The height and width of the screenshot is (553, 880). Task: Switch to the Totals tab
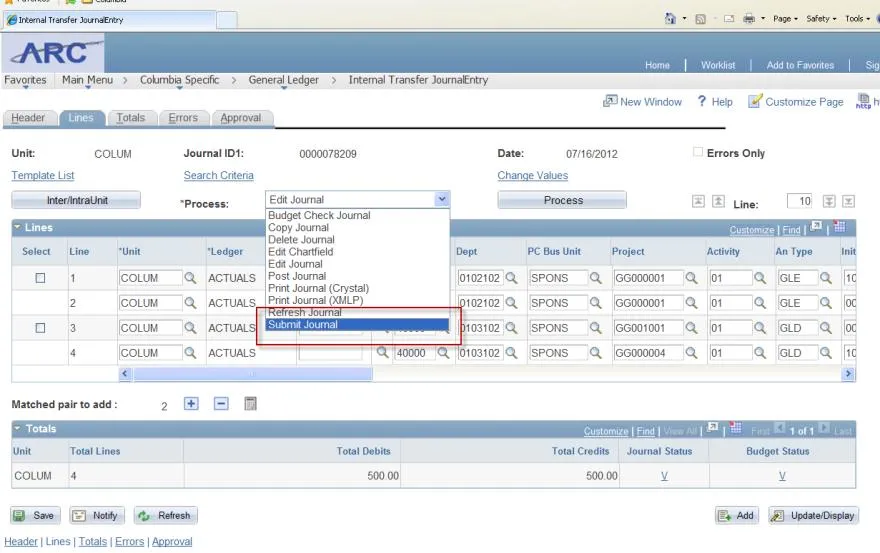click(x=131, y=118)
